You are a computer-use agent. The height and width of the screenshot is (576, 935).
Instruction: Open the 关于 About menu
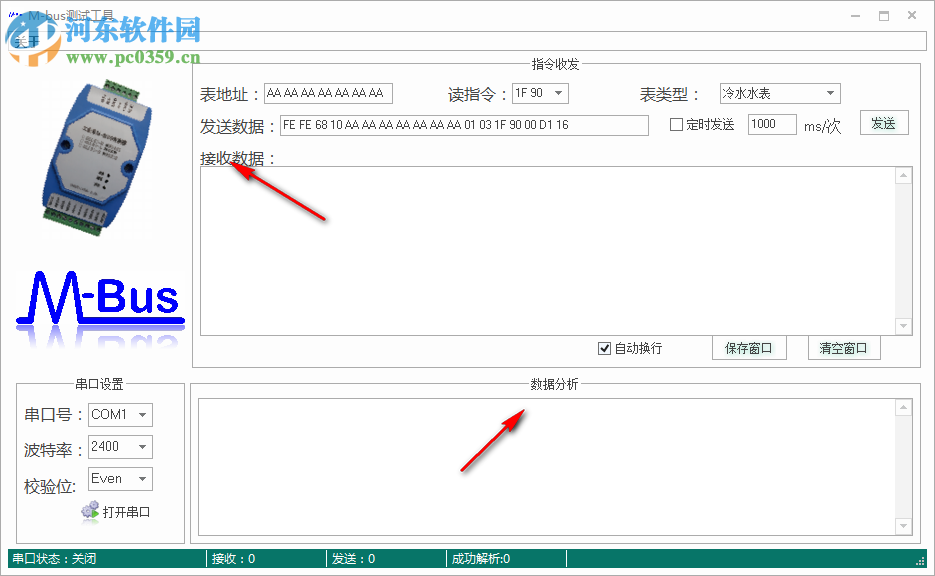[25, 40]
